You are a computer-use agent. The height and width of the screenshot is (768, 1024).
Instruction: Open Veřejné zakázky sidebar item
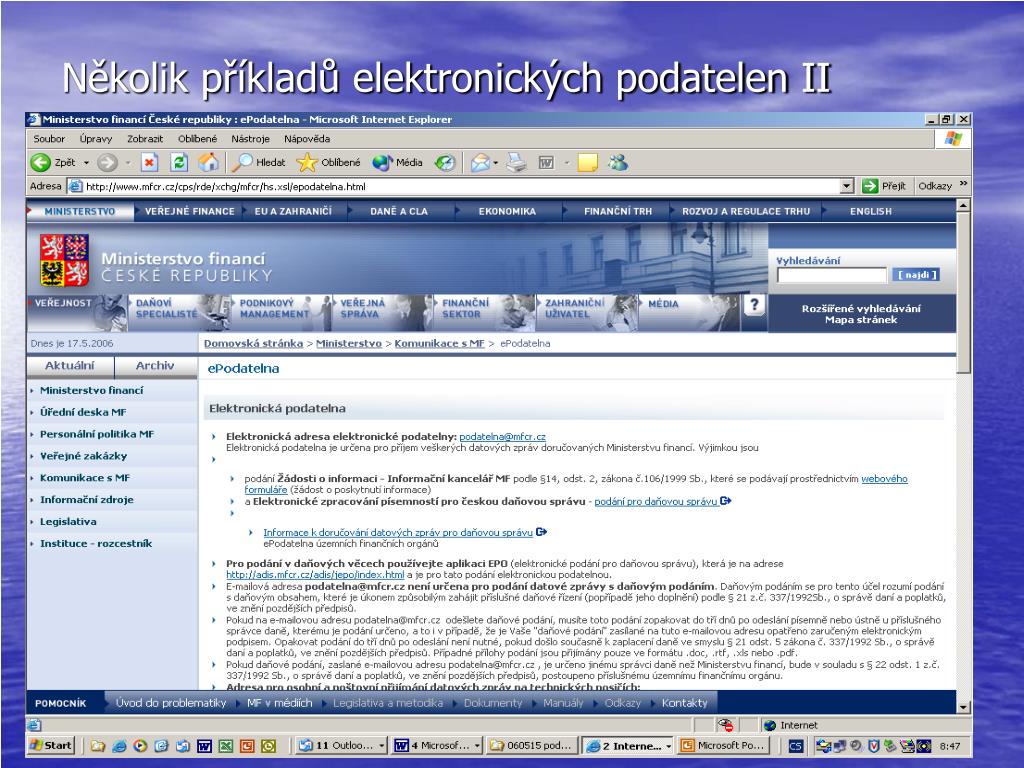pyautogui.click(x=84, y=456)
